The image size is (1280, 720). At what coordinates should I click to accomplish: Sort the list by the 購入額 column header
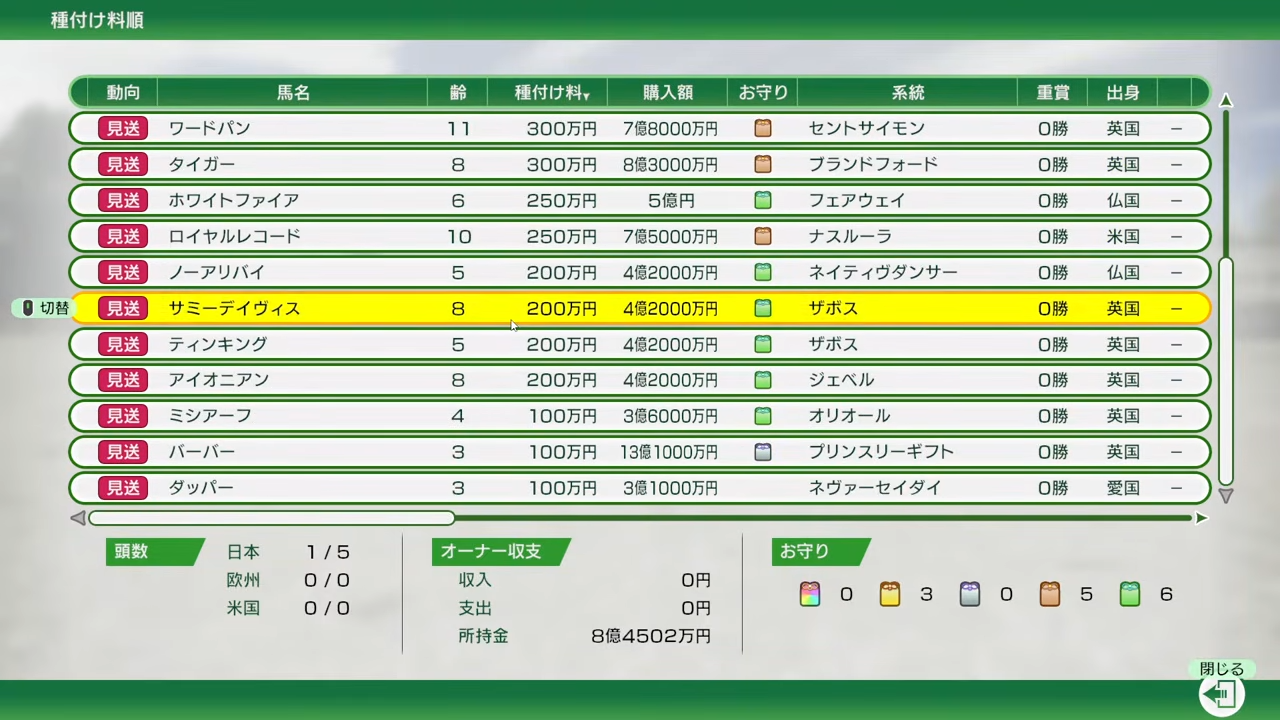(667, 93)
